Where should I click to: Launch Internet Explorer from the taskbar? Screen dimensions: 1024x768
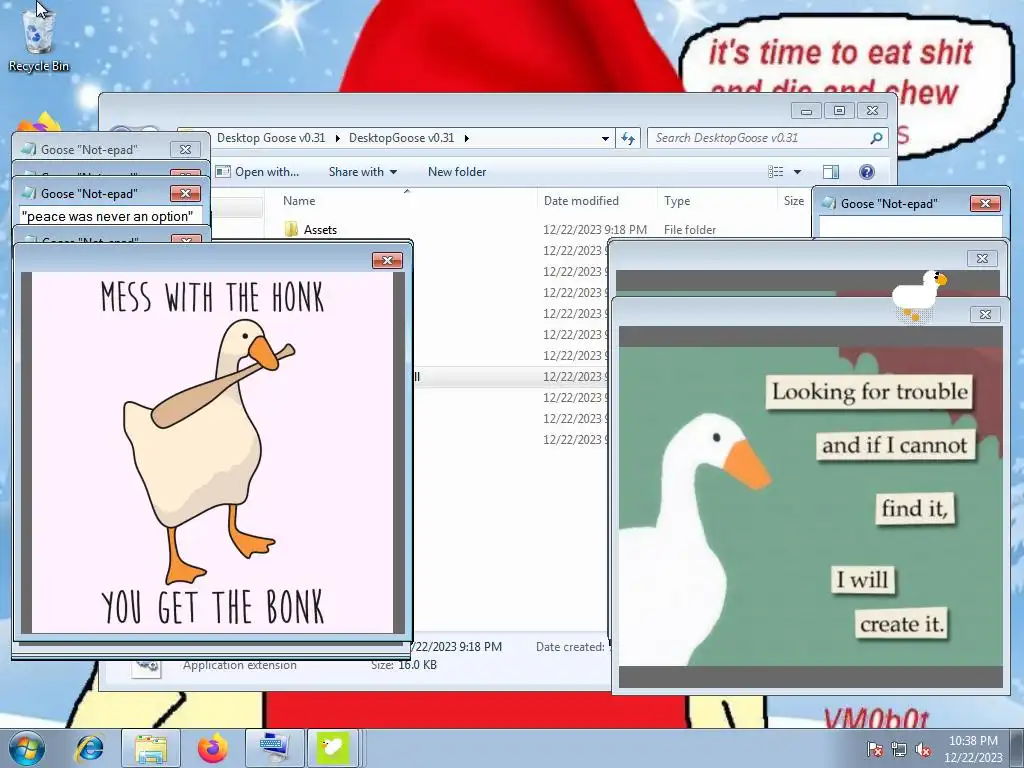pos(89,748)
